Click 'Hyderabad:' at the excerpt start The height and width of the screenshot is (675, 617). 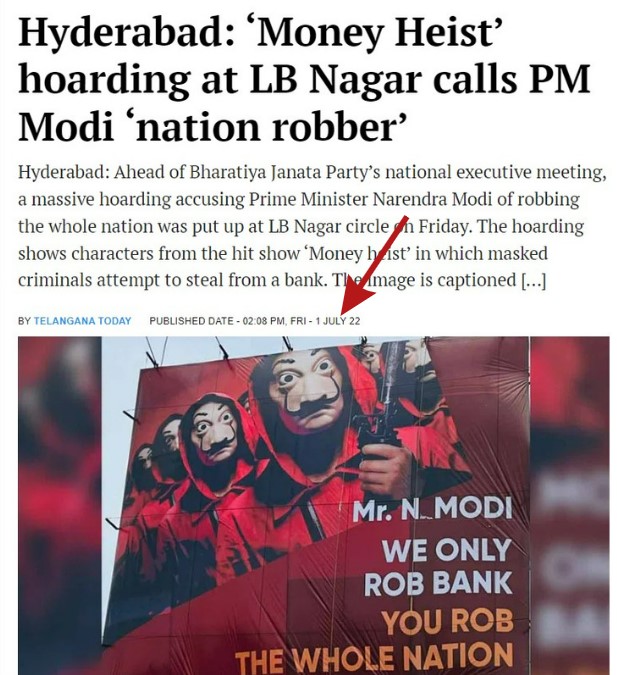click(x=63, y=173)
